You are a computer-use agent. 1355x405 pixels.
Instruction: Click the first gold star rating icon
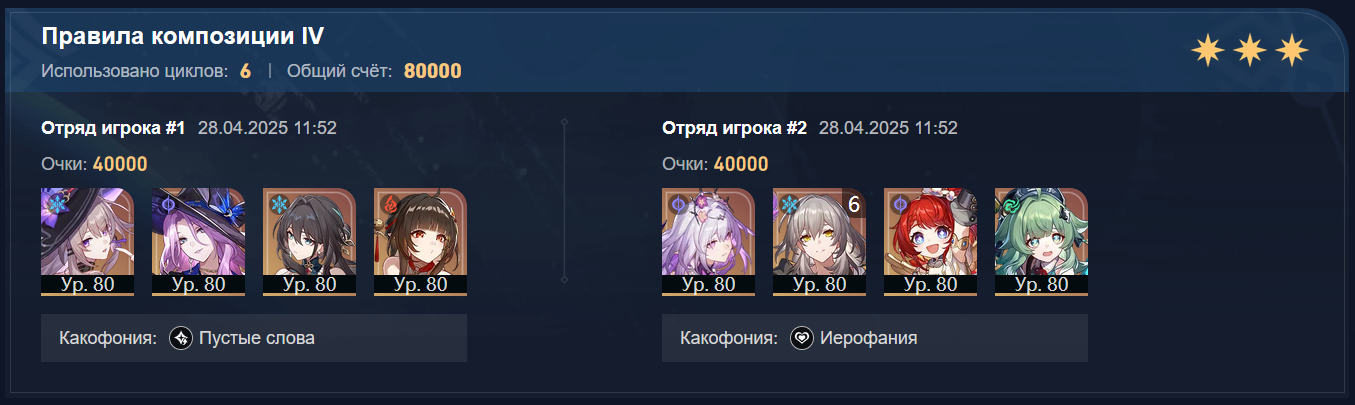(1208, 50)
